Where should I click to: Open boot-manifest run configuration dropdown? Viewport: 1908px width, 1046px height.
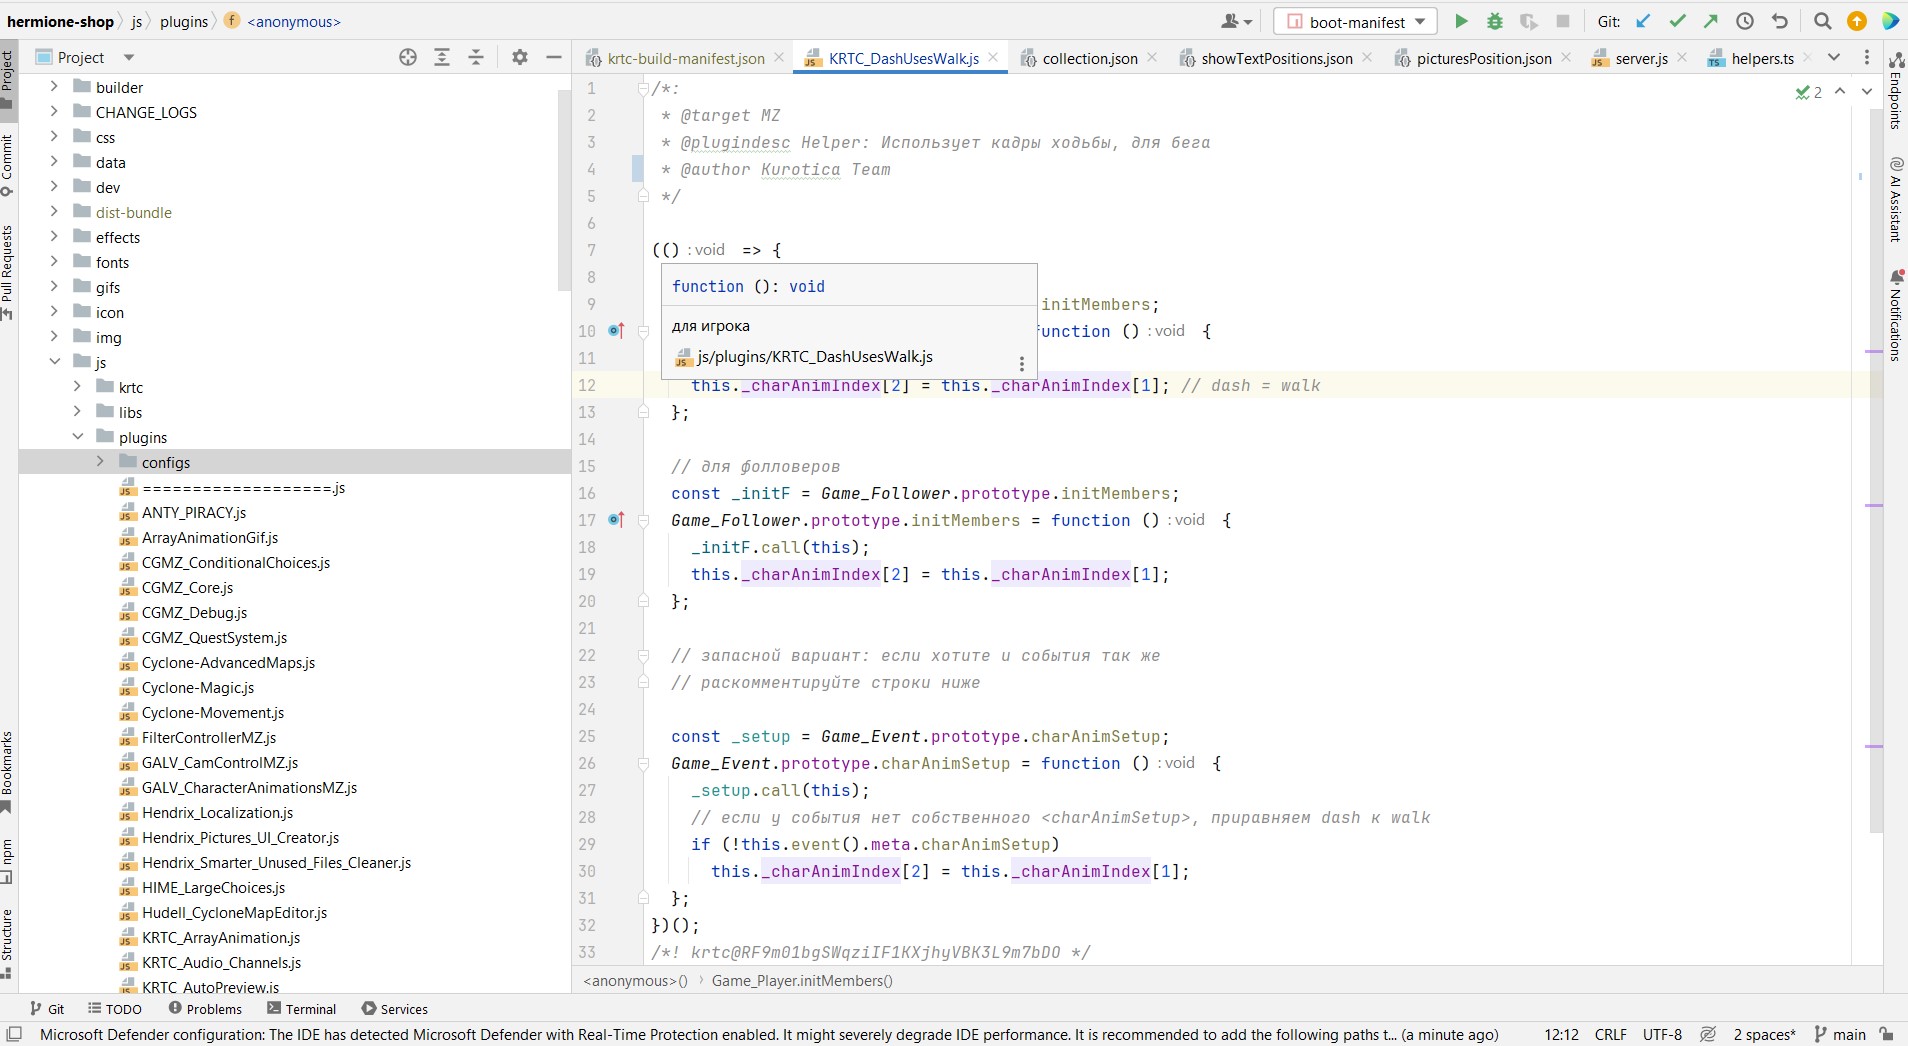point(1356,21)
